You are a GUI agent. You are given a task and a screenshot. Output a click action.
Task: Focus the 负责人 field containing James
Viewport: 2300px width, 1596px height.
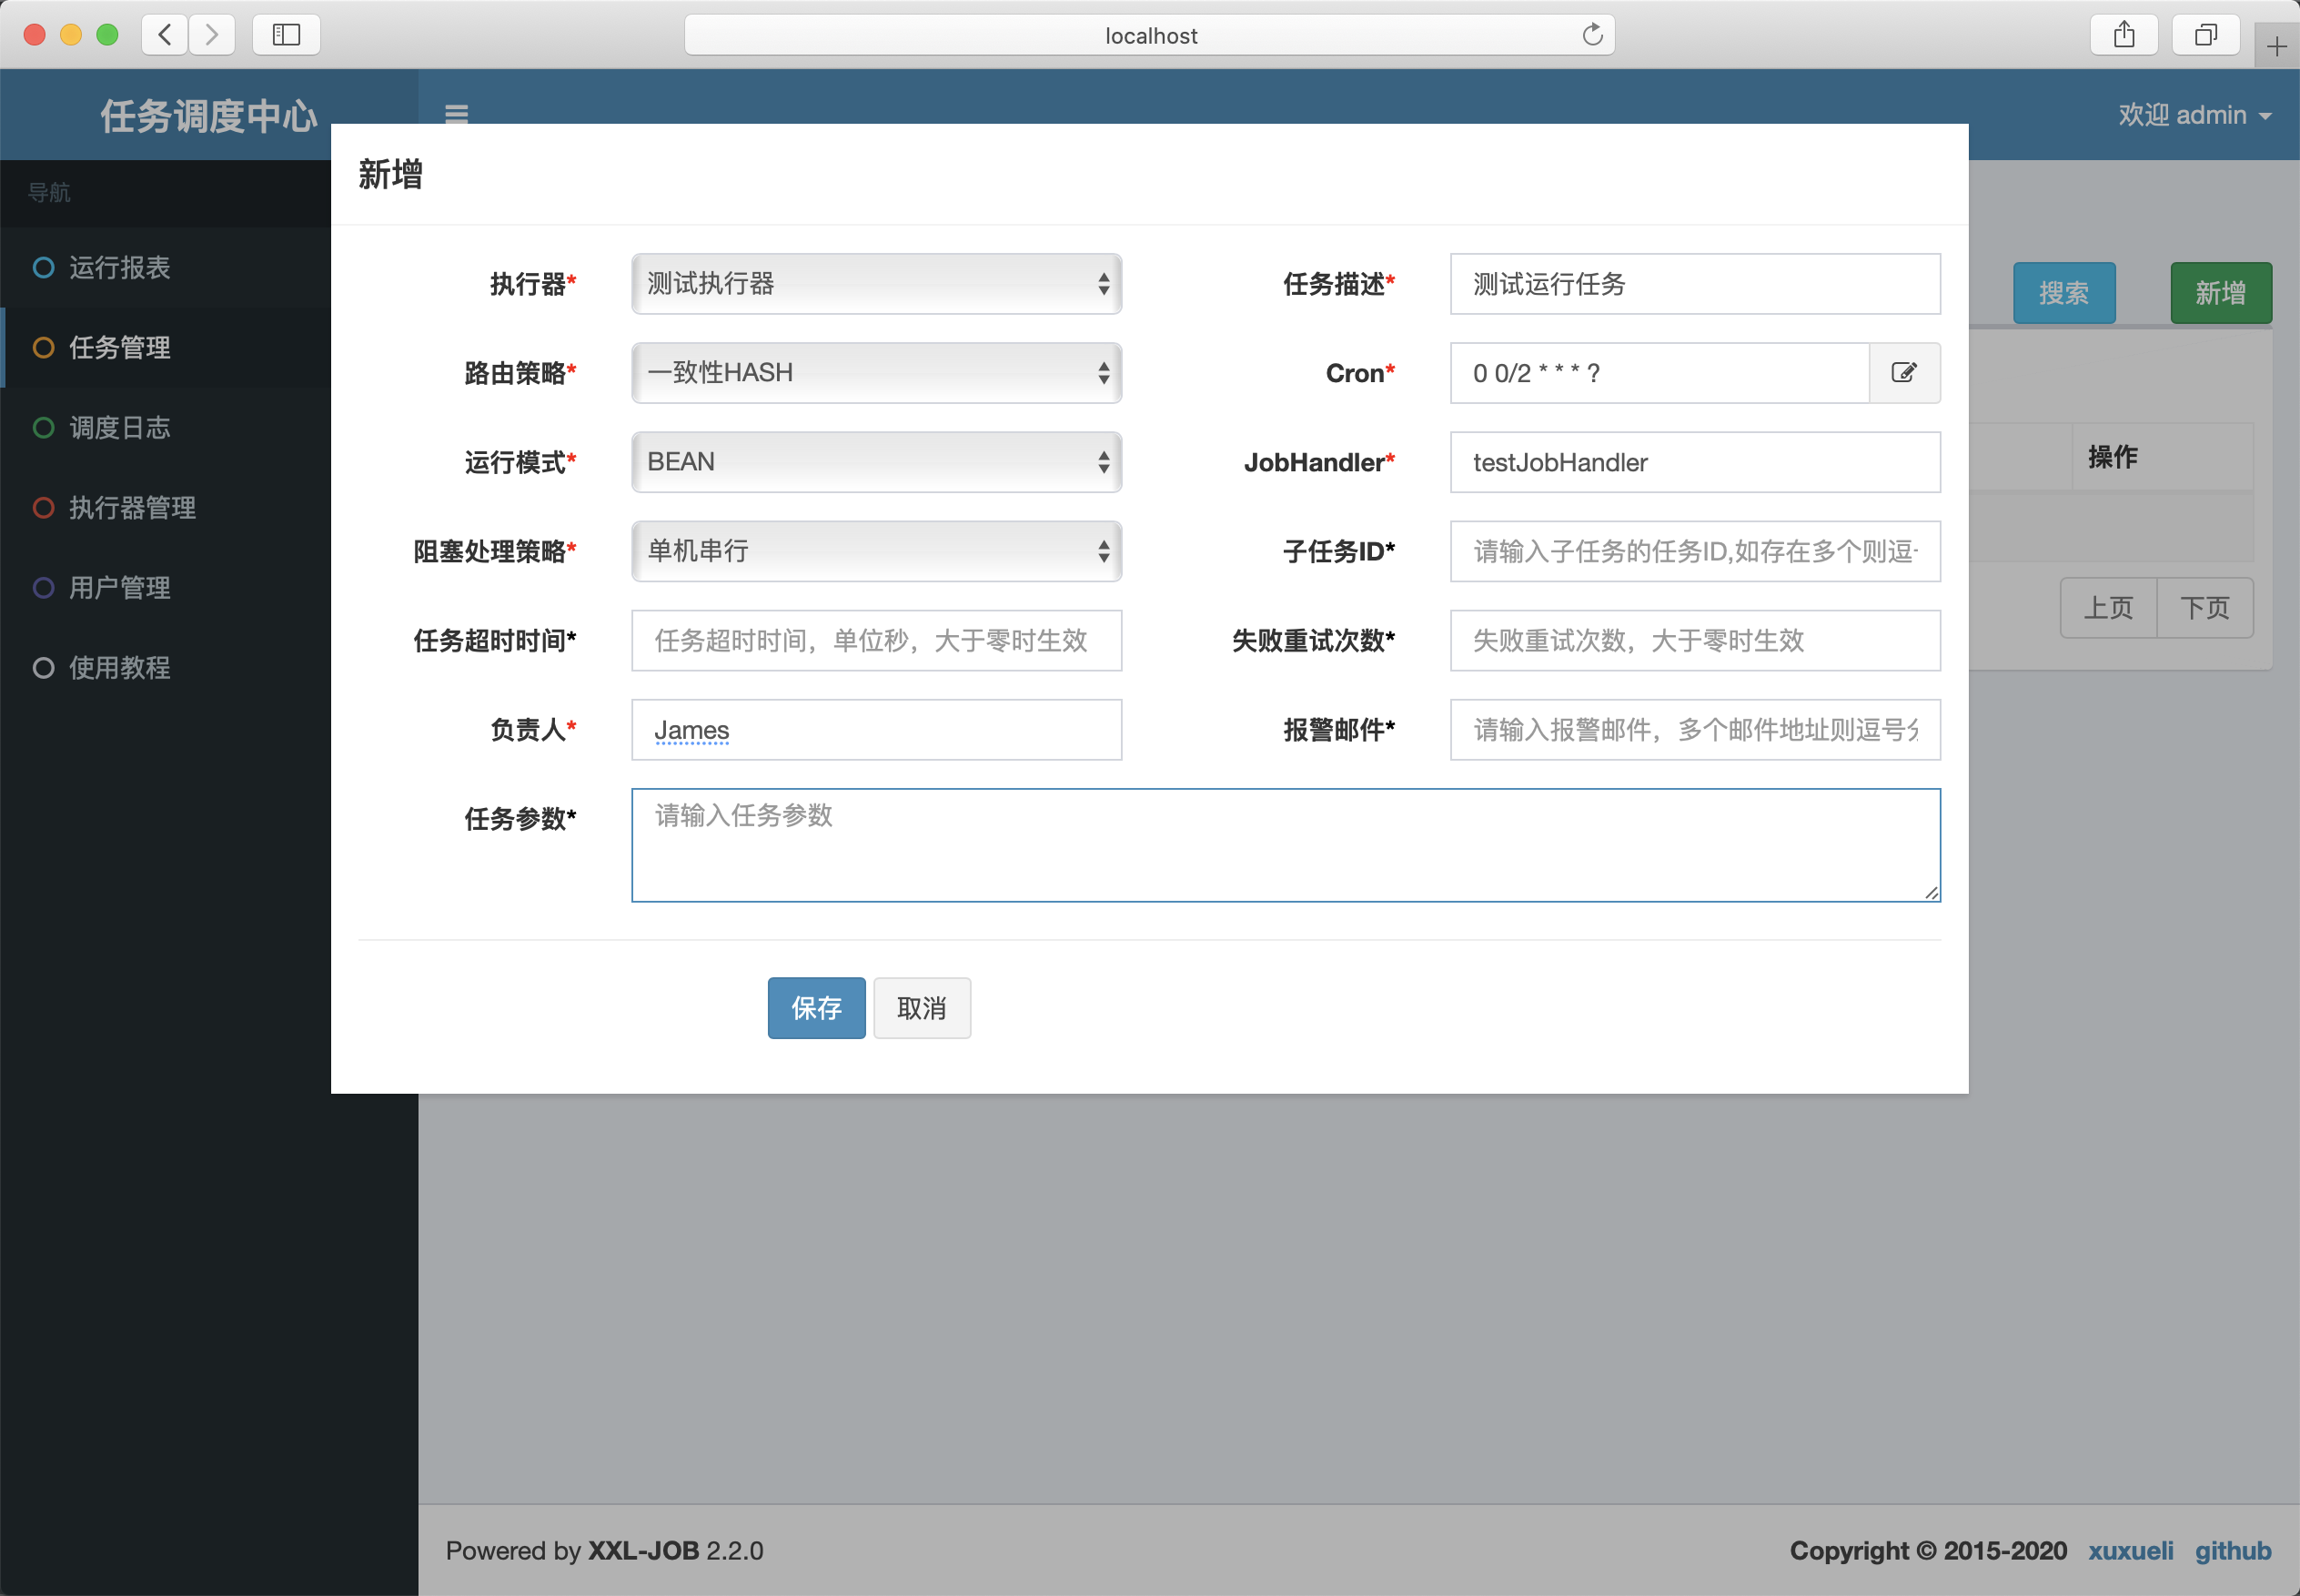click(x=876, y=730)
